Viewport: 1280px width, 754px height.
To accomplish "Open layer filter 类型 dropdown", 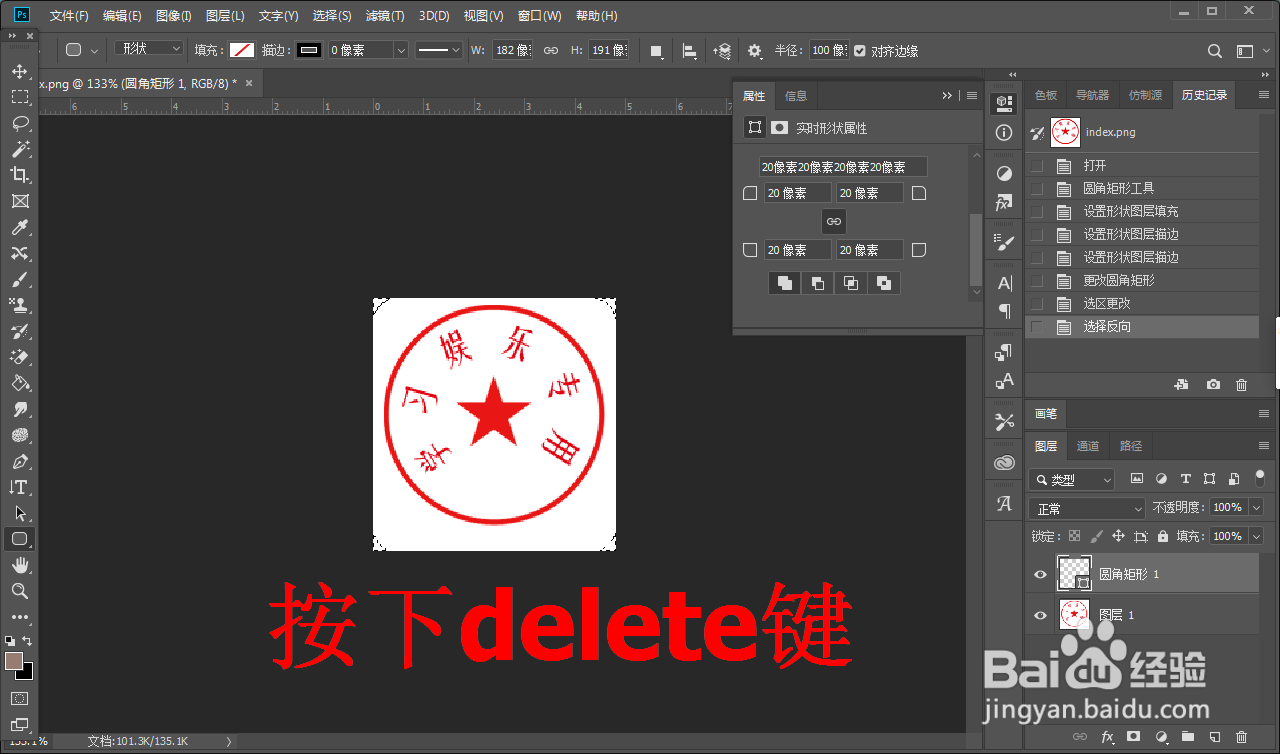I will (x=1072, y=480).
